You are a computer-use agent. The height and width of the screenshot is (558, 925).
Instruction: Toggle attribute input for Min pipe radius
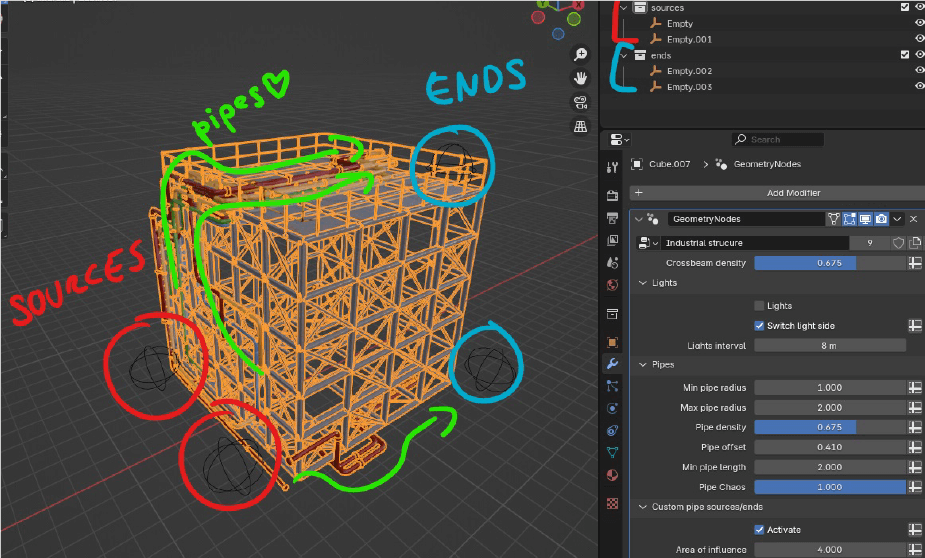click(x=915, y=388)
